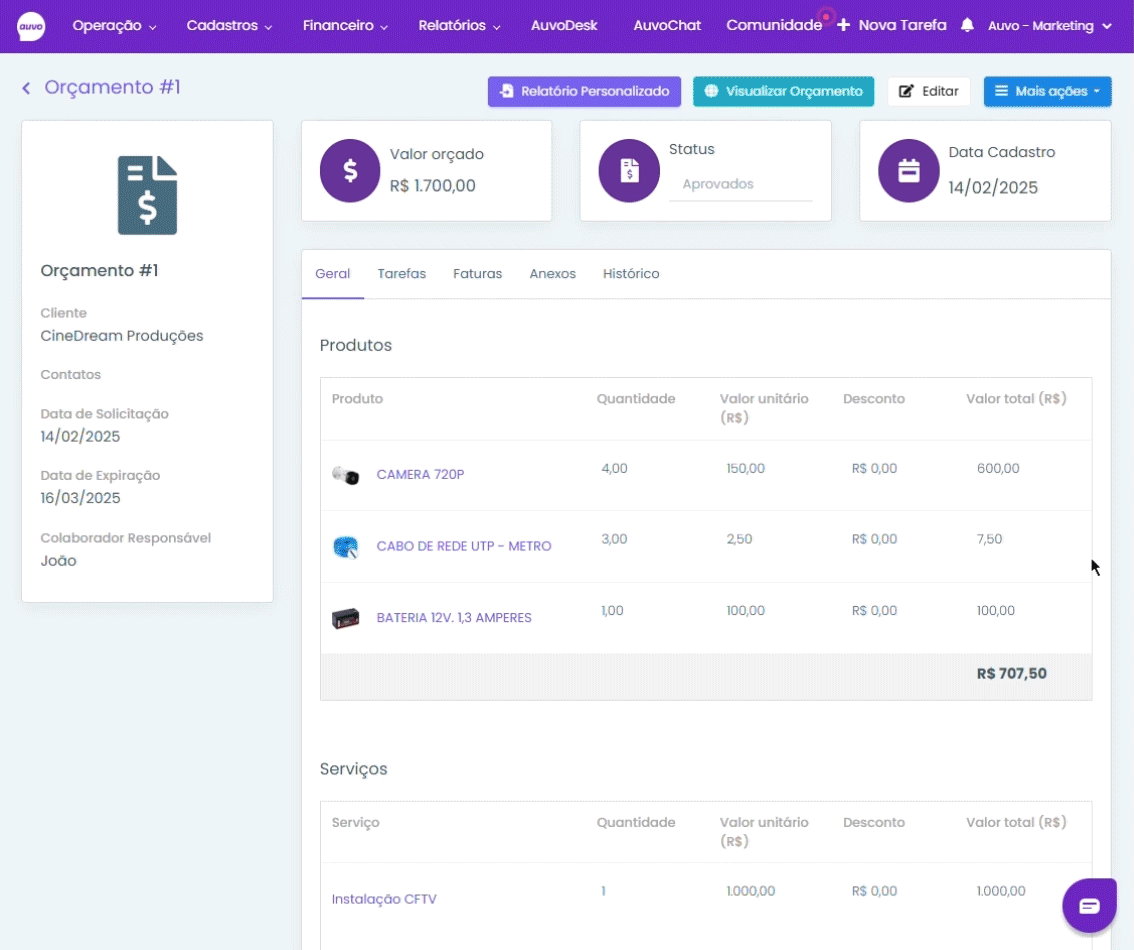Expand the Operação menu

[114, 26]
